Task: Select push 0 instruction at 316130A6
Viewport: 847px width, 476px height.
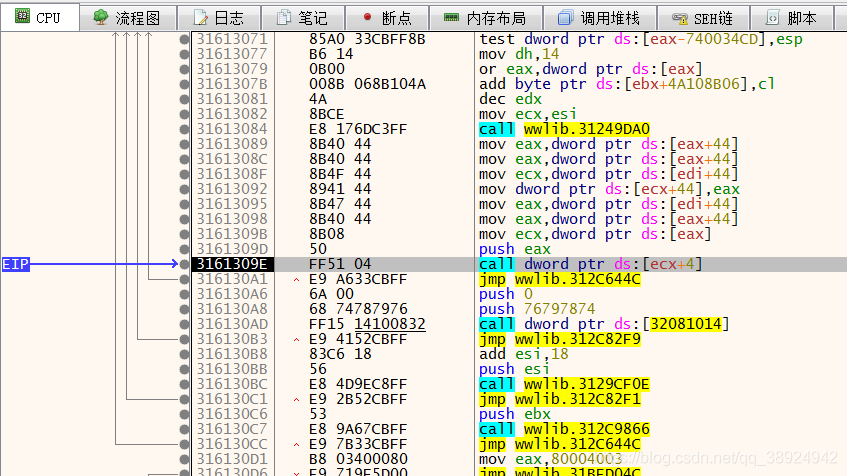Action: (x=506, y=294)
